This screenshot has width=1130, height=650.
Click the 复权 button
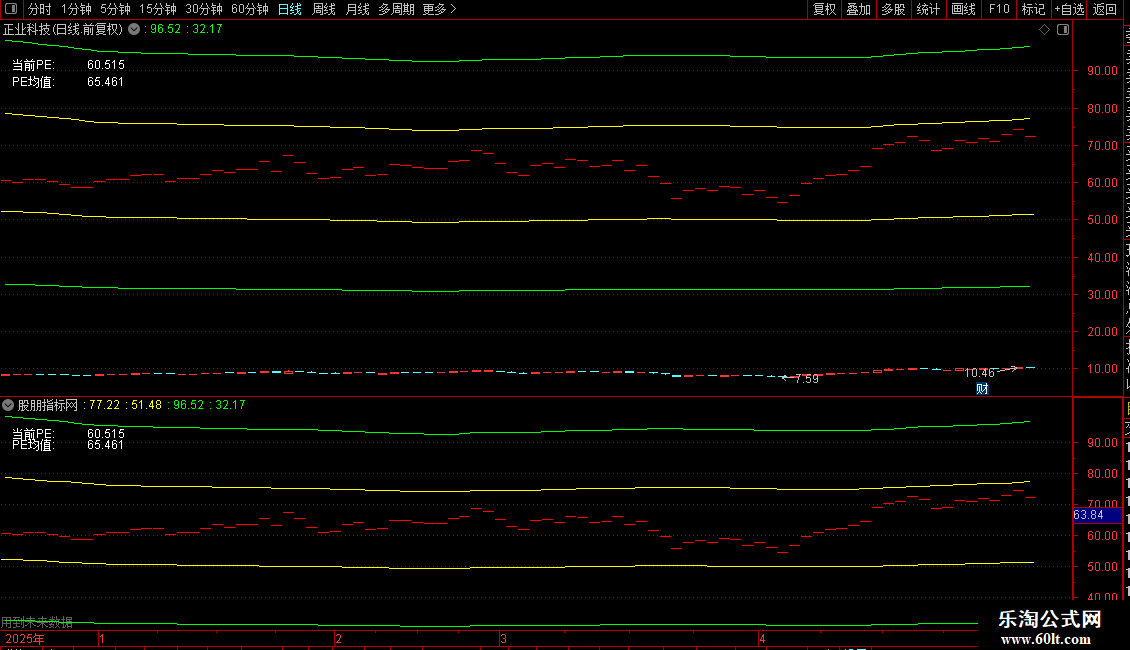(824, 9)
